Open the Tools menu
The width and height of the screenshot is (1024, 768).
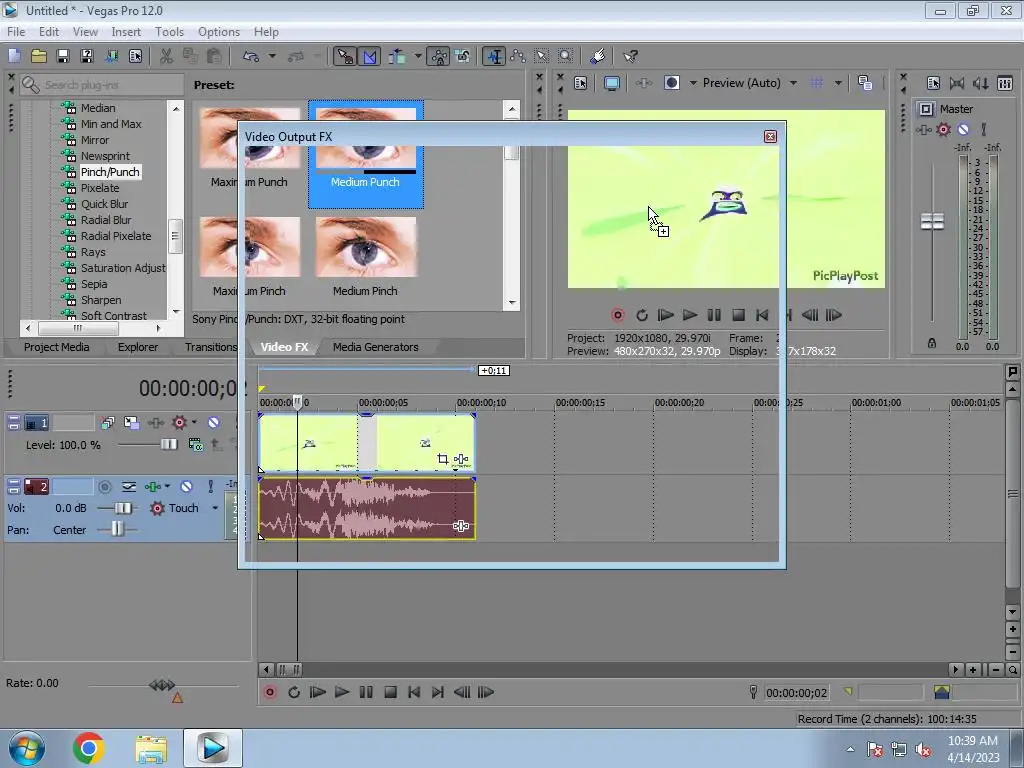click(x=169, y=31)
